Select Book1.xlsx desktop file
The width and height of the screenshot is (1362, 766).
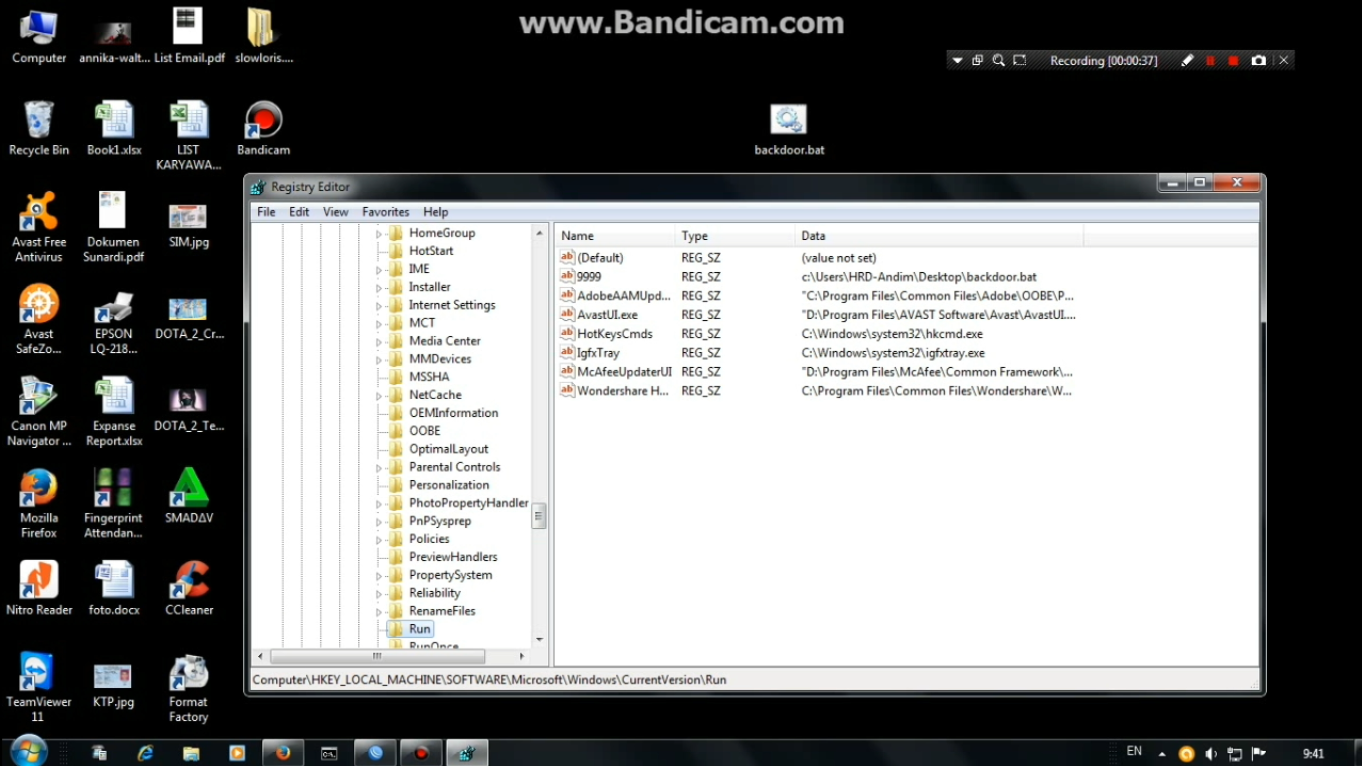pyautogui.click(x=114, y=129)
